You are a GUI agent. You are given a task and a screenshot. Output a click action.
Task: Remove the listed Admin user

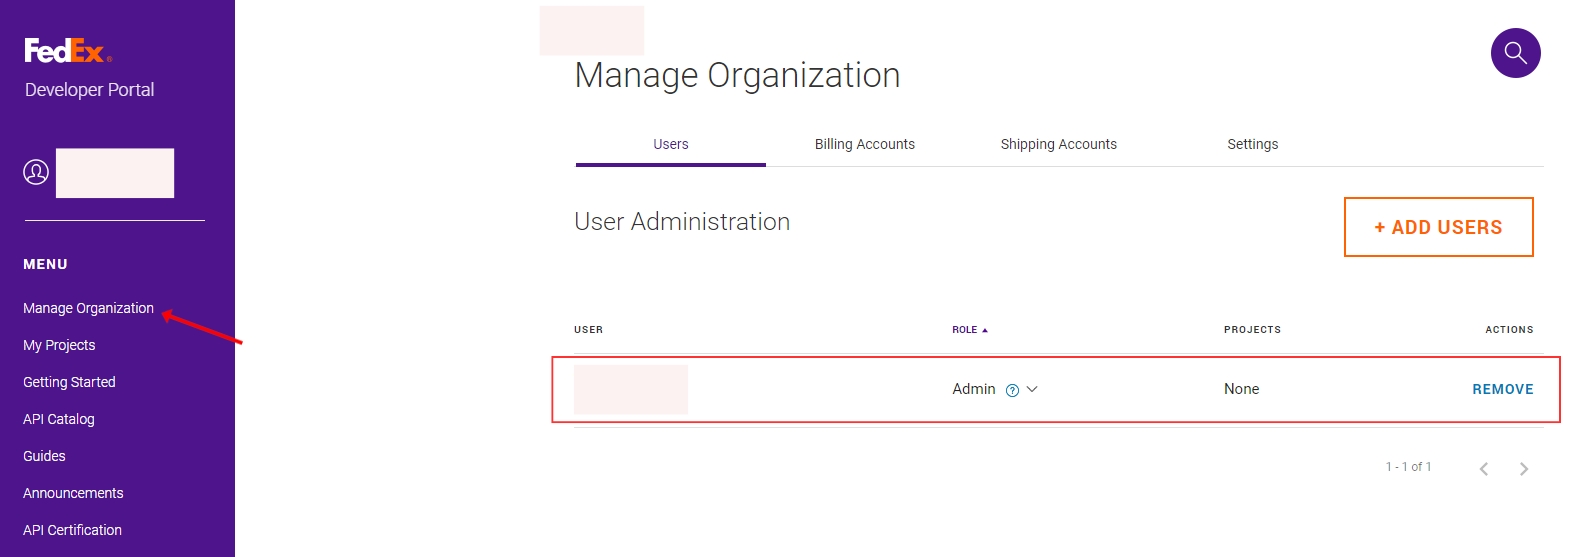point(1502,389)
